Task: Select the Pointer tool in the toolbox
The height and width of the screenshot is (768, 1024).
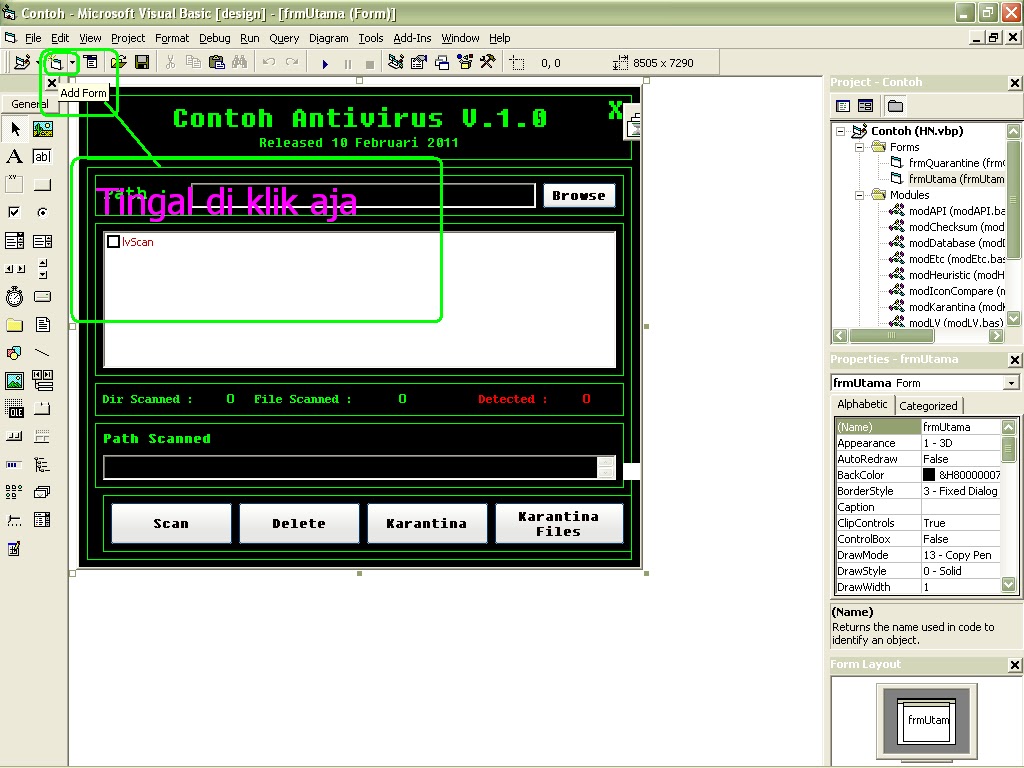Action: [15, 129]
